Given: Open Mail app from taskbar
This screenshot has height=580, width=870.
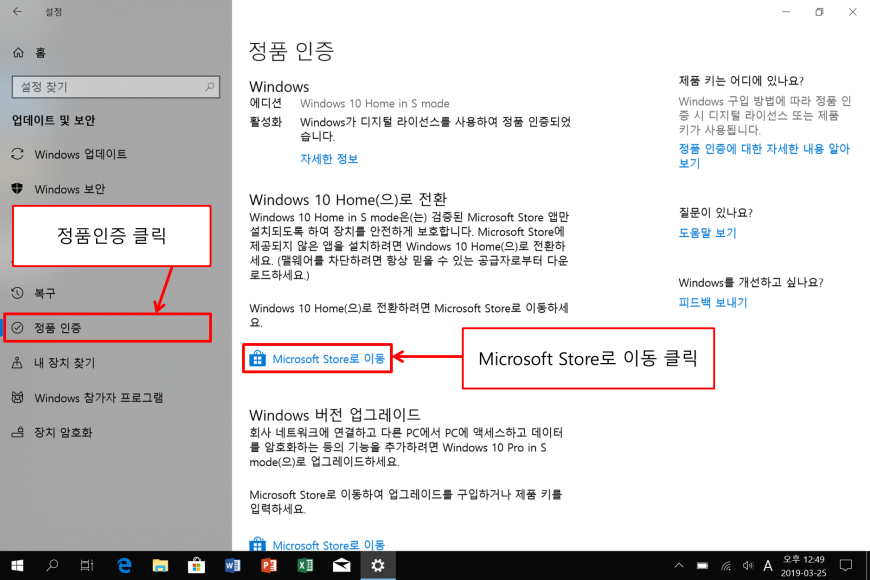Looking at the screenshot, I should tap(341, 566).
